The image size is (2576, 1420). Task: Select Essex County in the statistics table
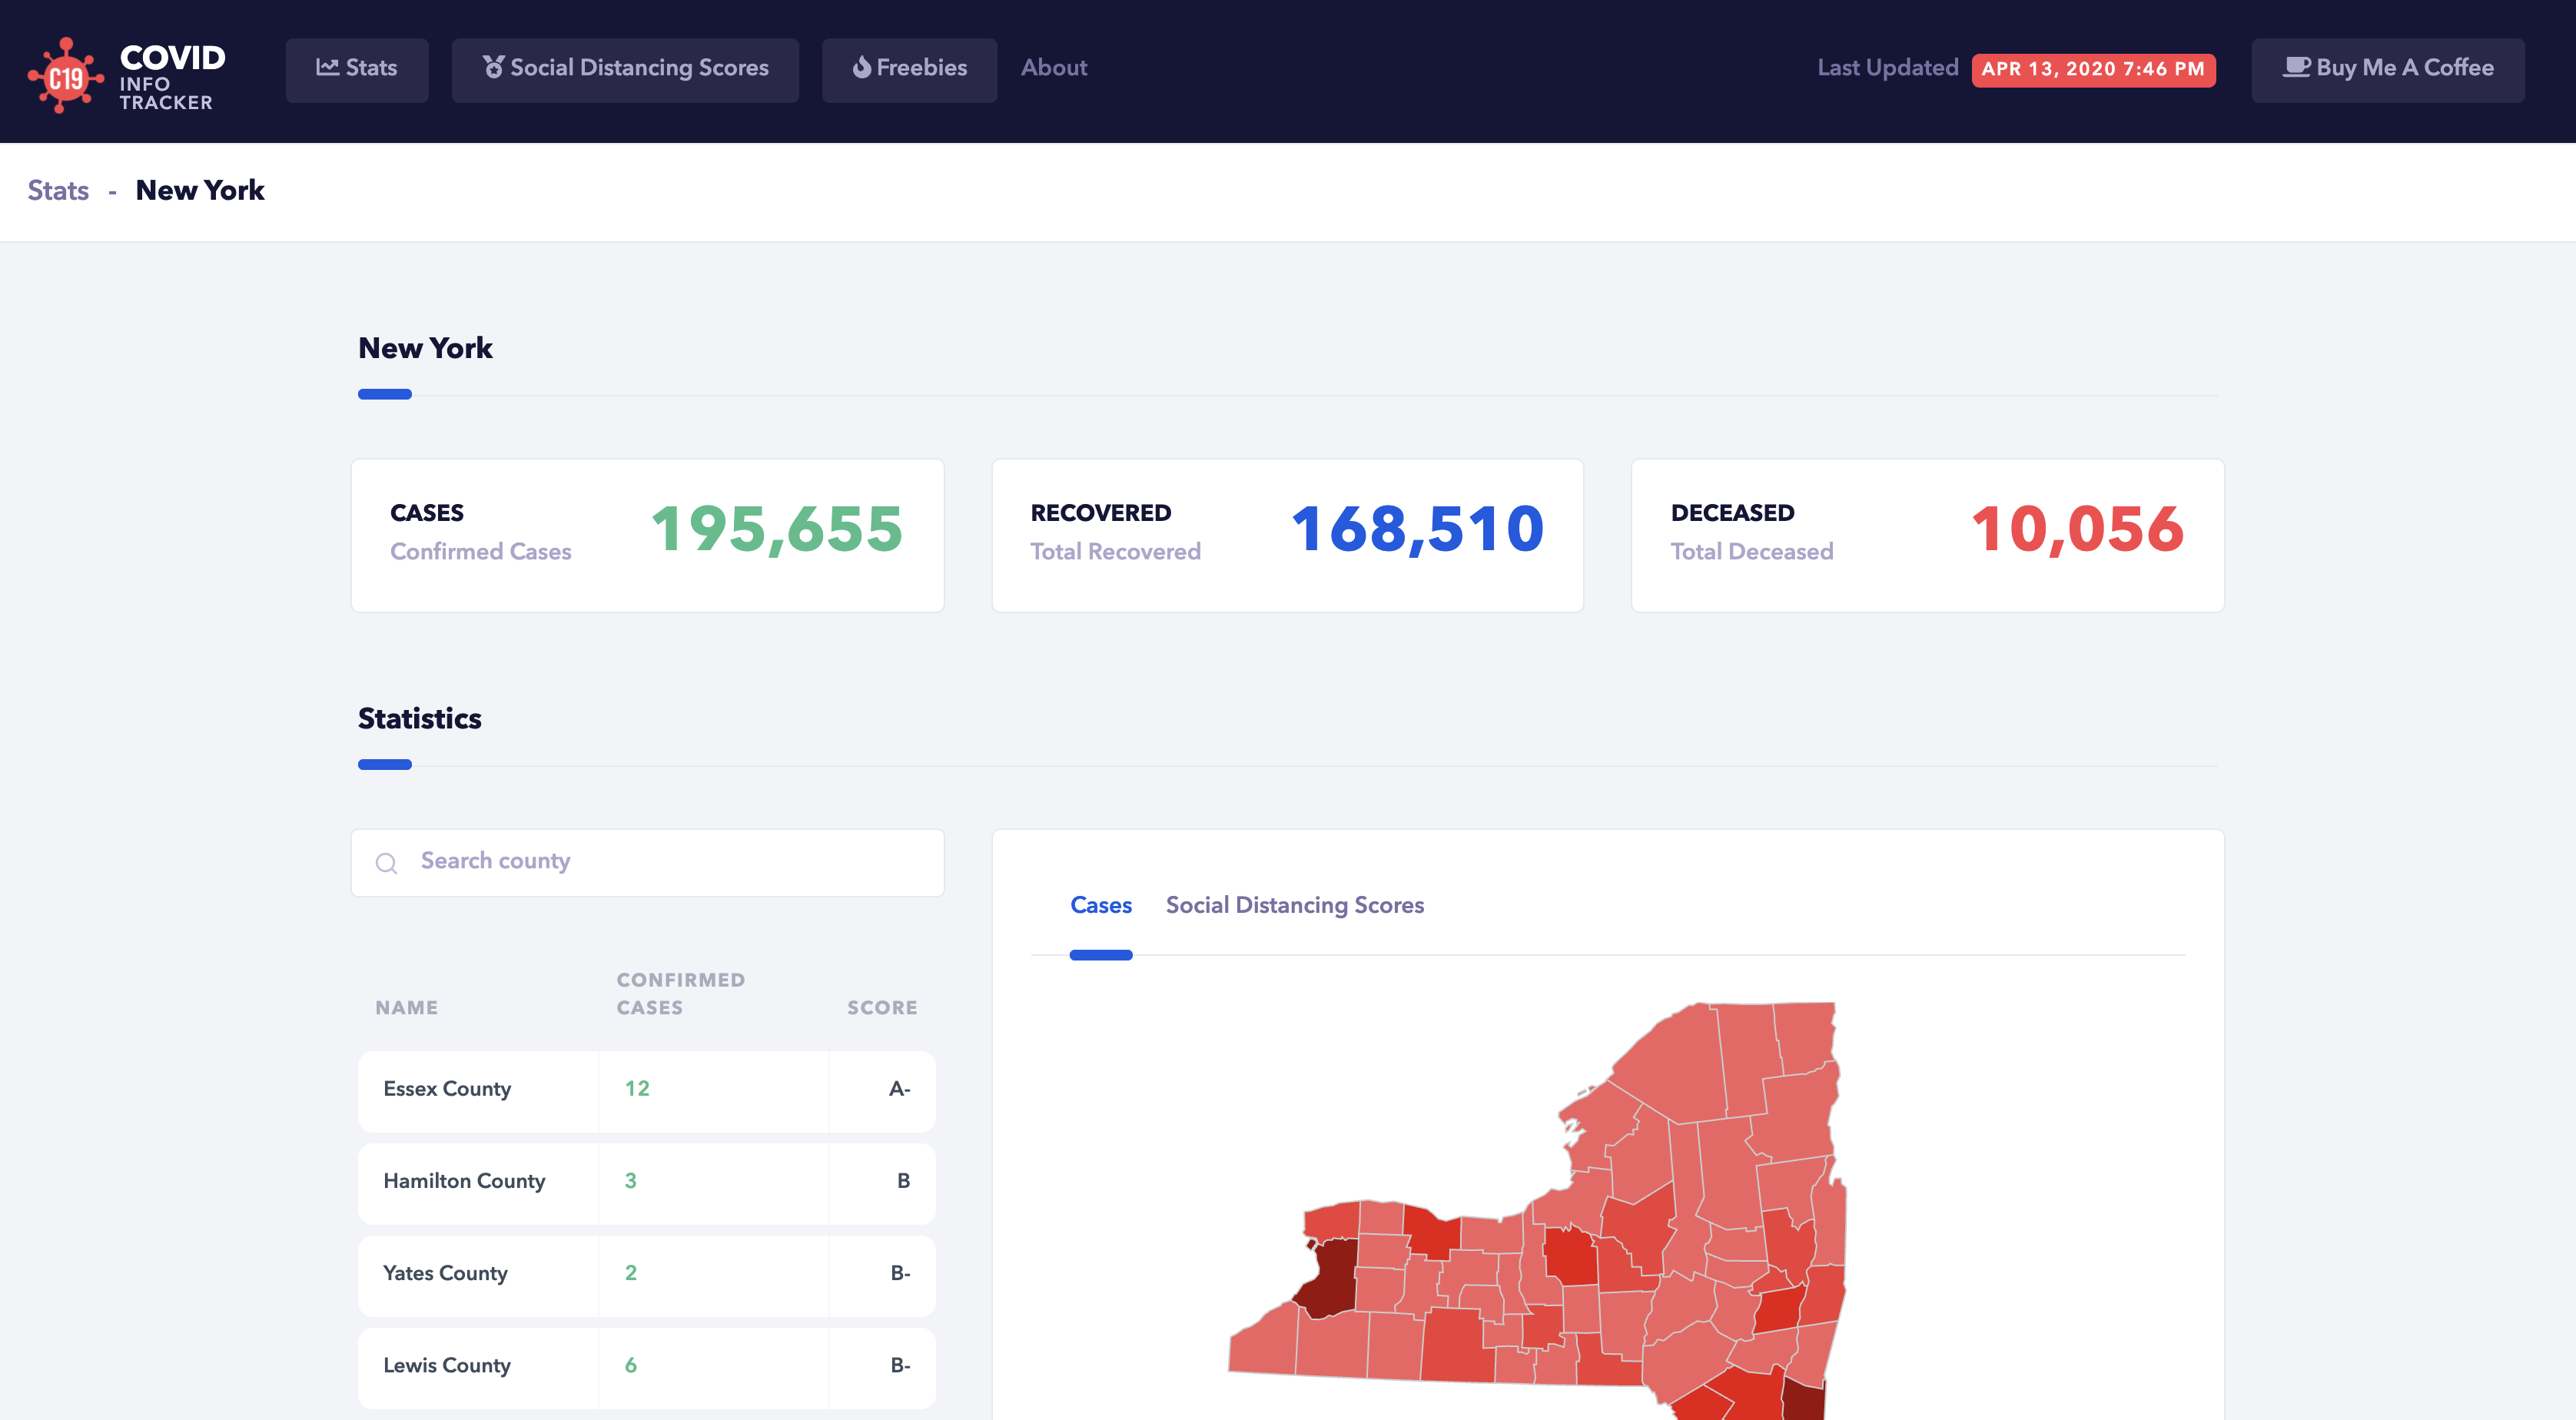click(x=446, y=1090)
